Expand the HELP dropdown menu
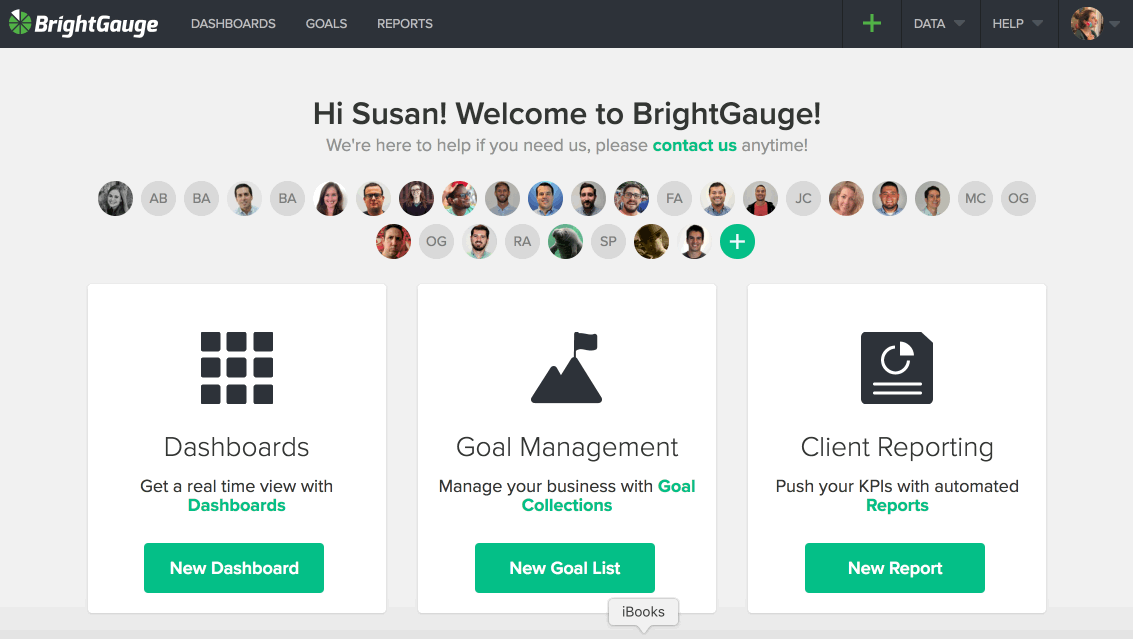 coord(1017,24)
